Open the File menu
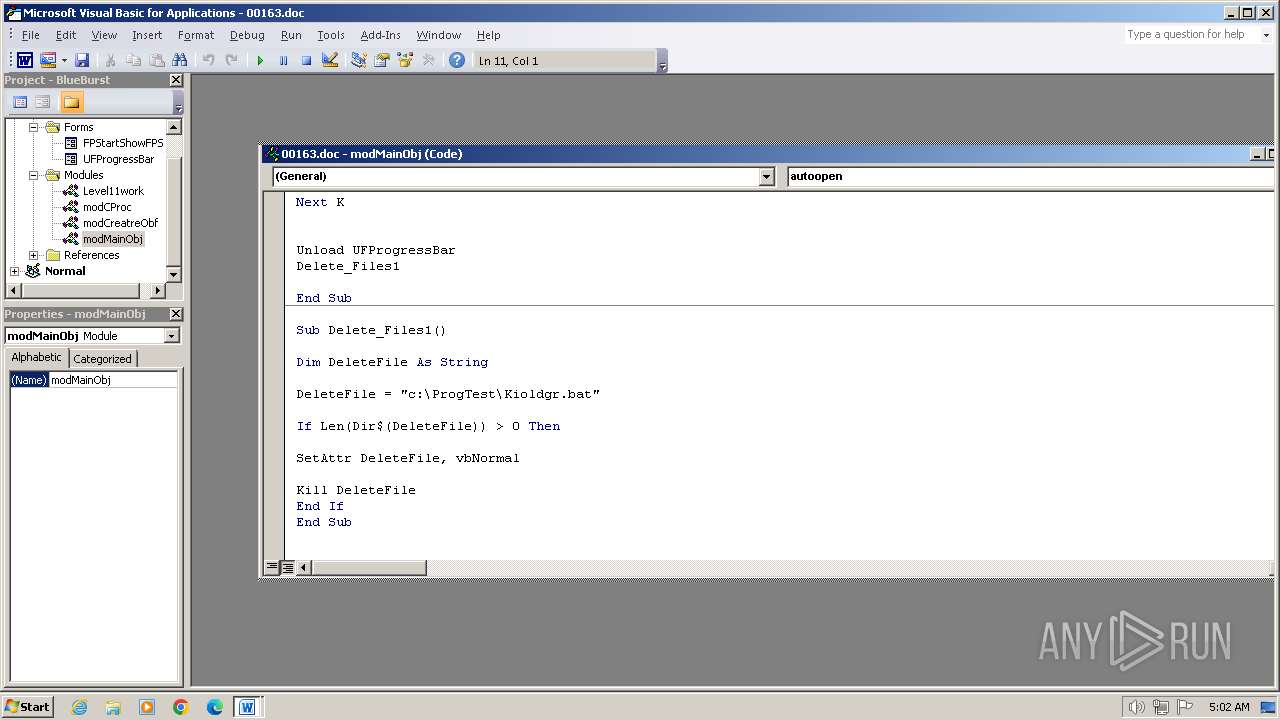This screenshot has width=1280, height=720. pos(31,35)
